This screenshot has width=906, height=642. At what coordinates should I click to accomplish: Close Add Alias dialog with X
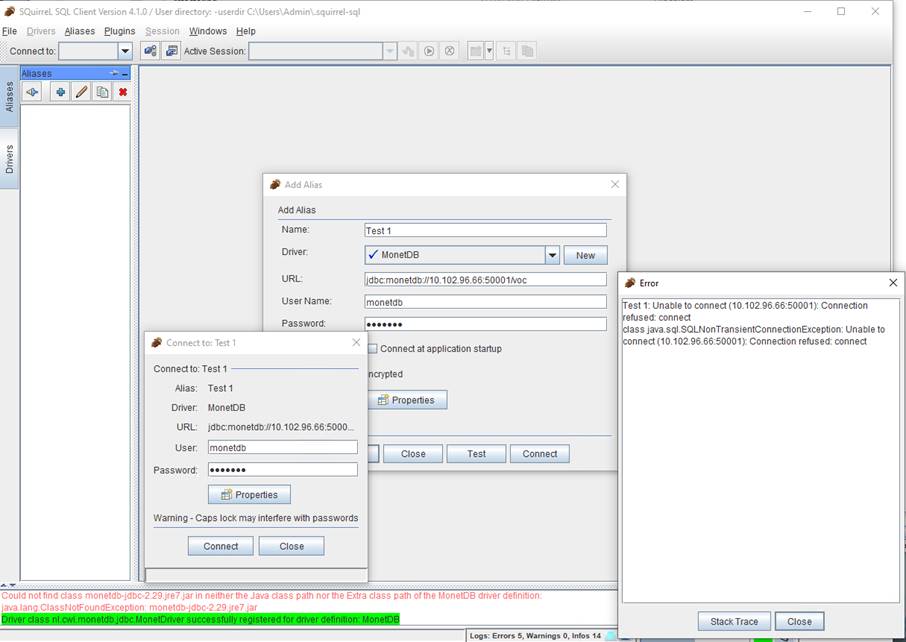coord(615,184)
